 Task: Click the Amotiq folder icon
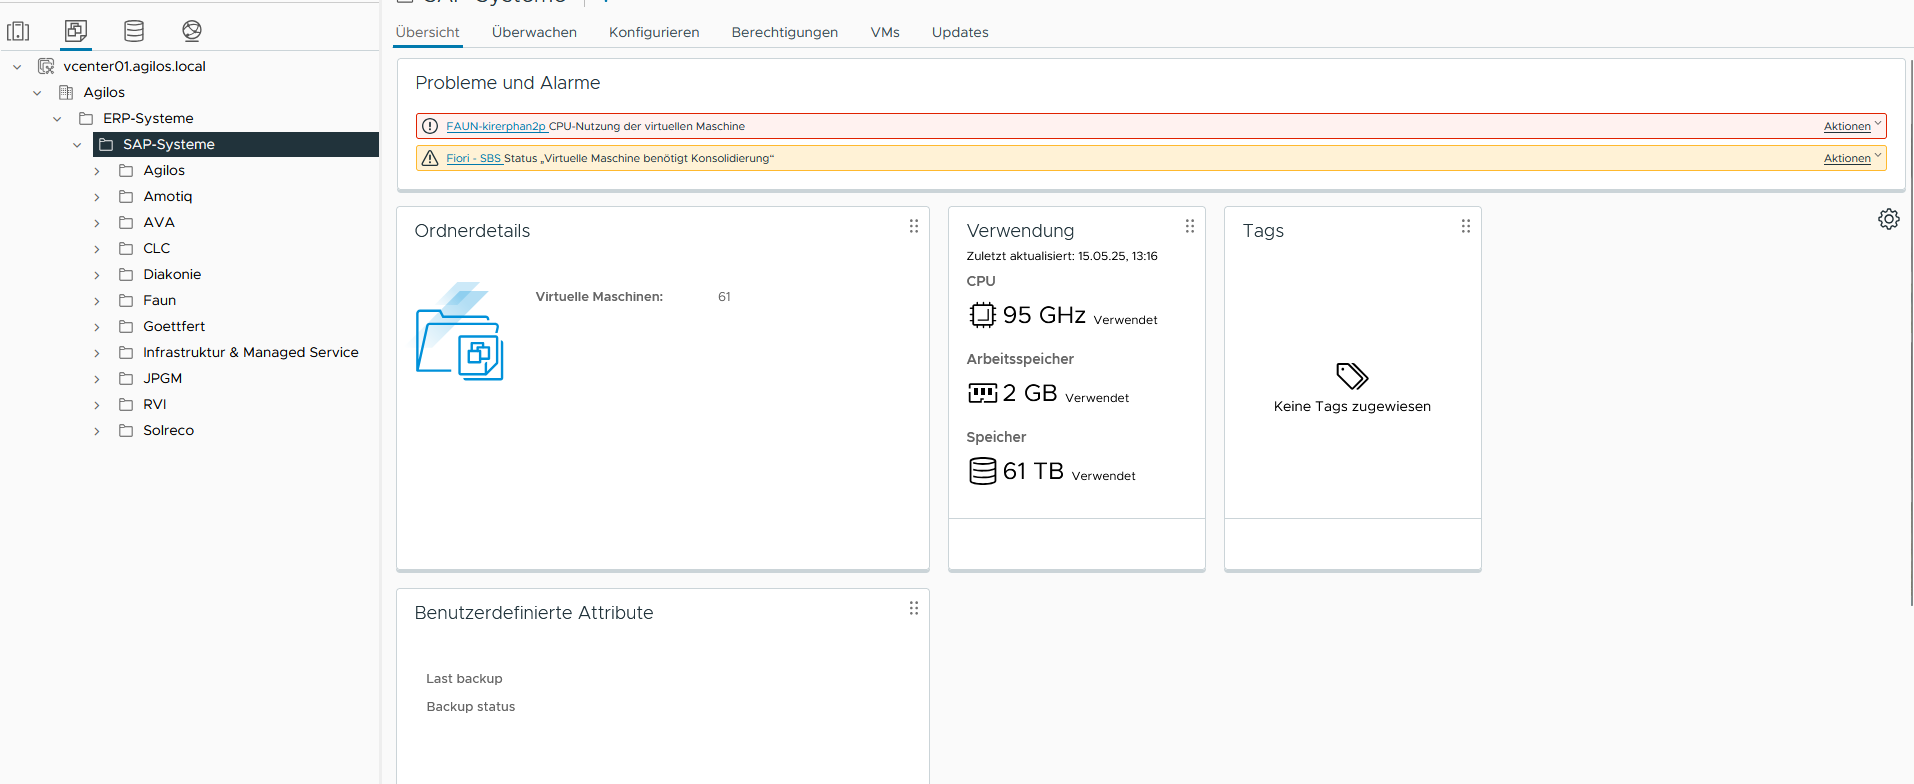[126, 196]
